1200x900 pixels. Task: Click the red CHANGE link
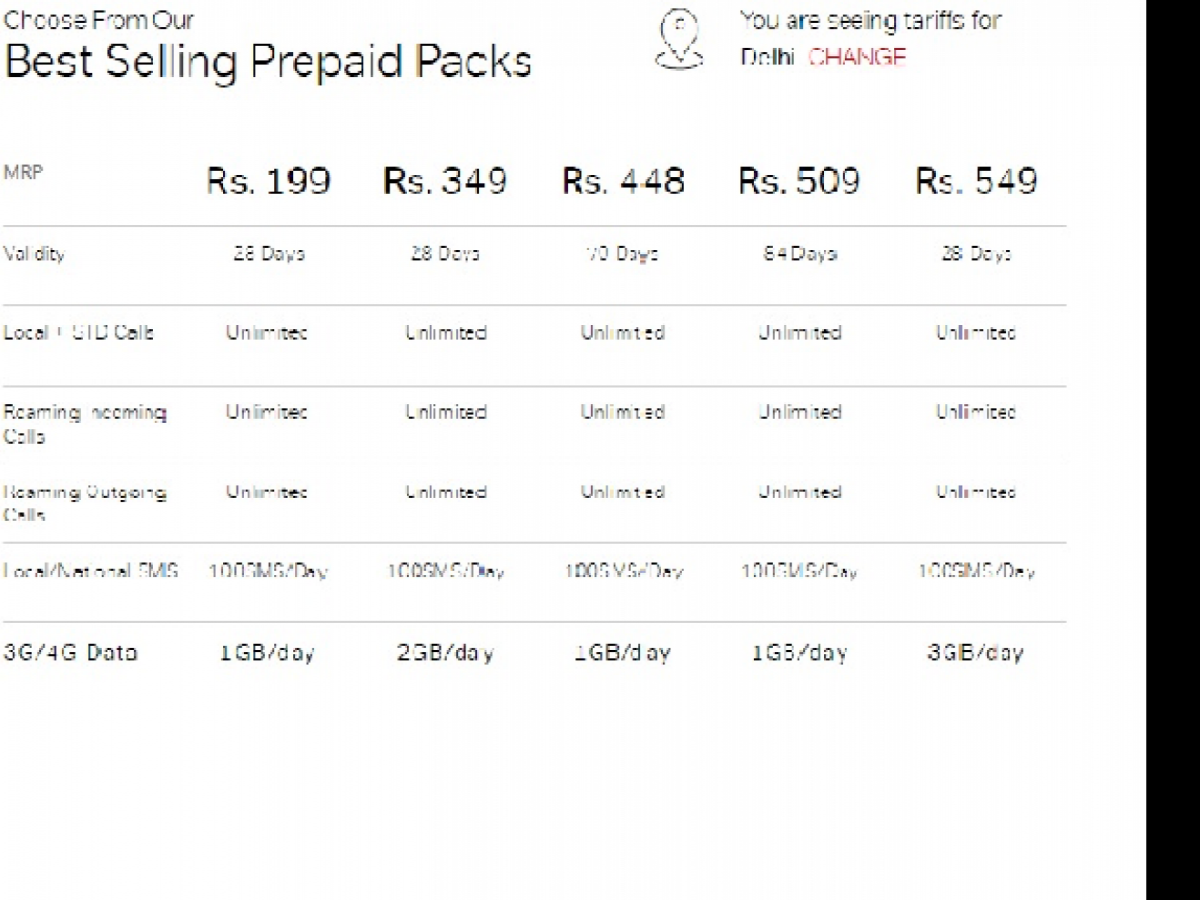pyautogui.click(x=857, y=57)
